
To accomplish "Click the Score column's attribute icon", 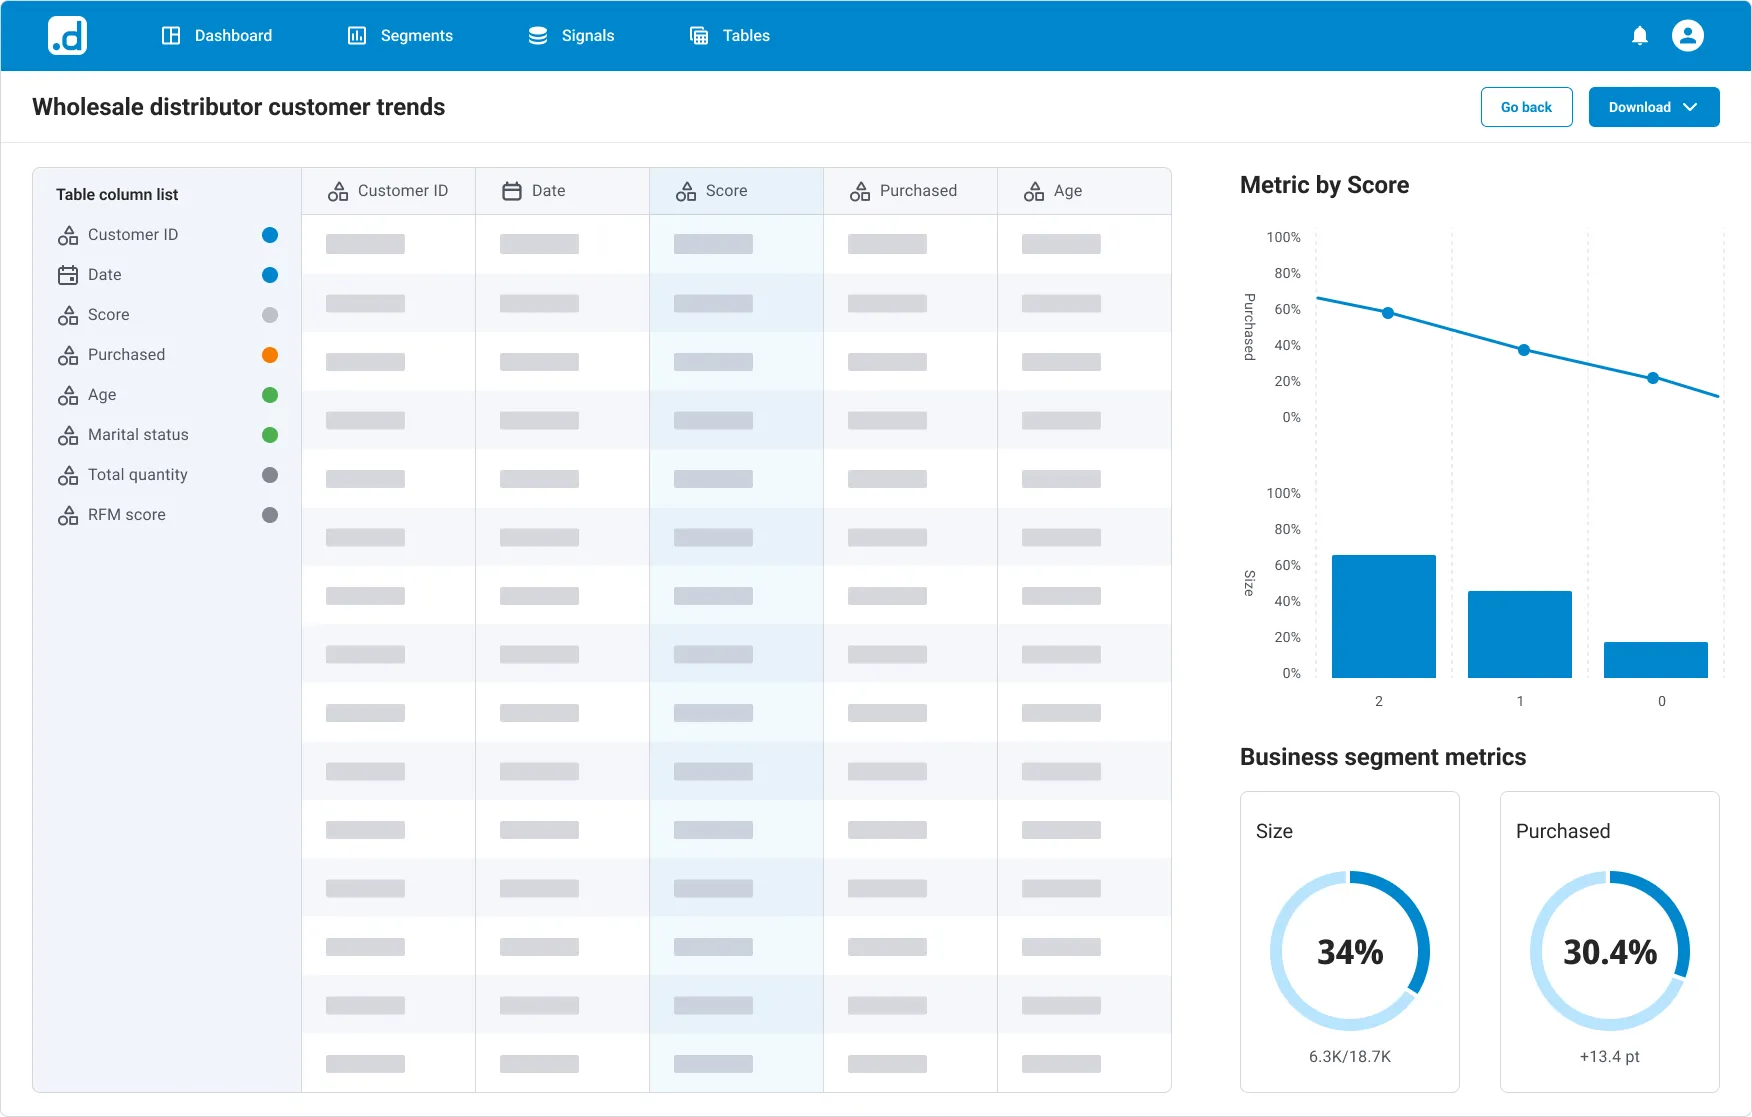I will (686, 190).
